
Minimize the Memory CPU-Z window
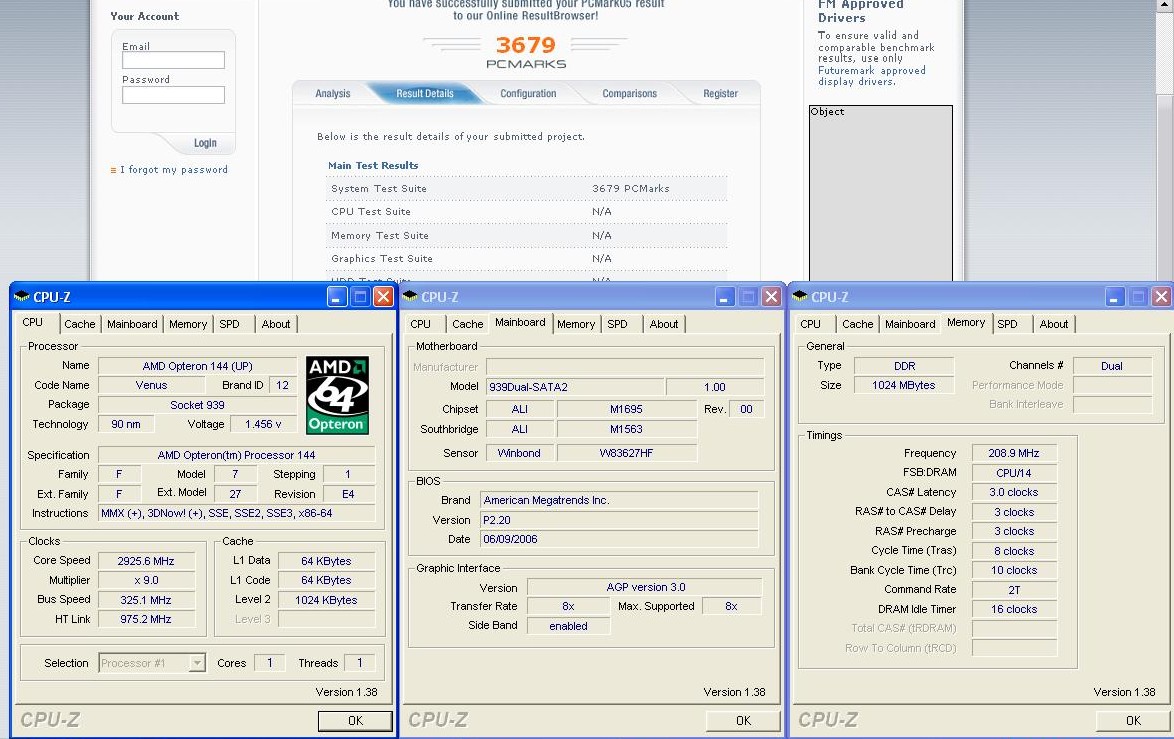point(1114,297)
